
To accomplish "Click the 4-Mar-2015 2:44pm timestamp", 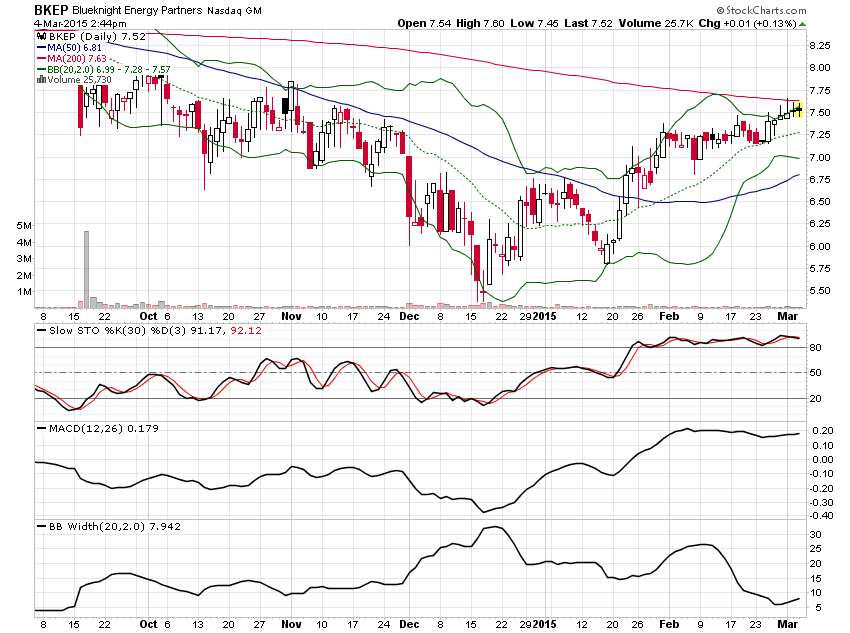I will coord(80,23).
